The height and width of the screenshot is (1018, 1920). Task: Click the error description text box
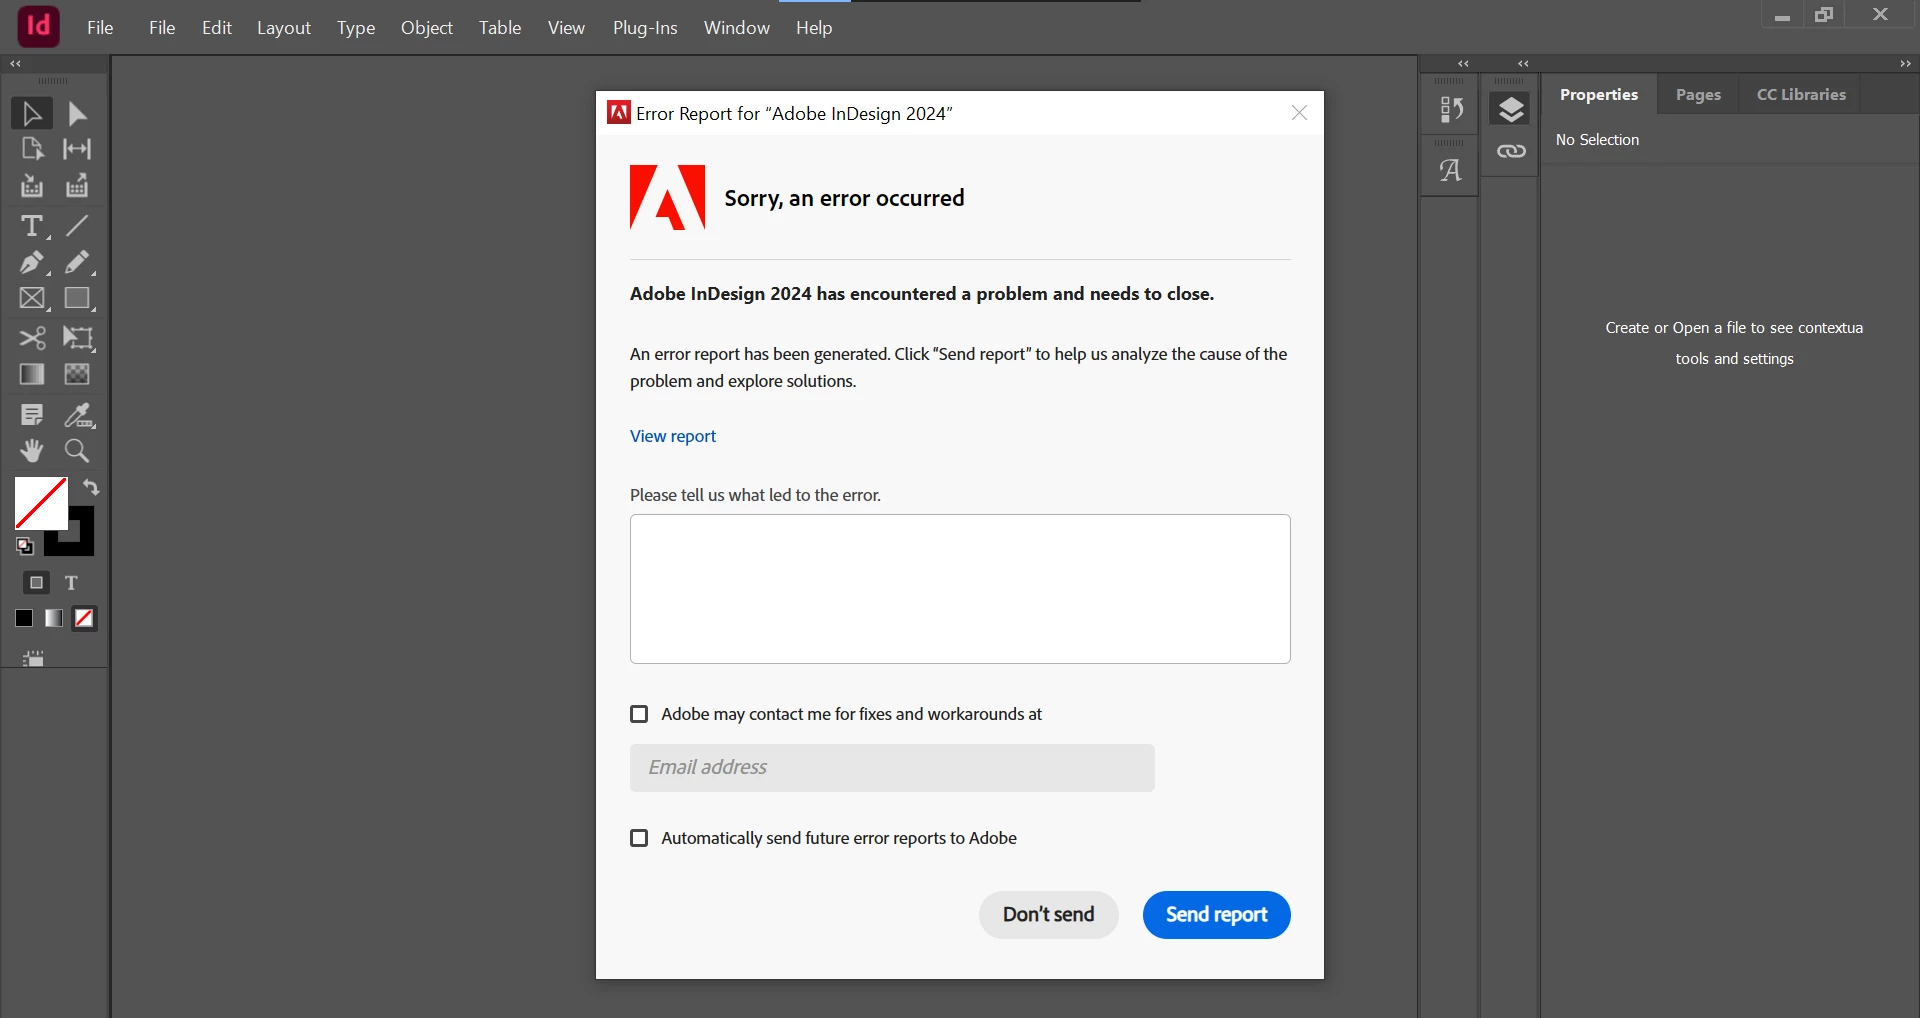(x=960, y=589)
